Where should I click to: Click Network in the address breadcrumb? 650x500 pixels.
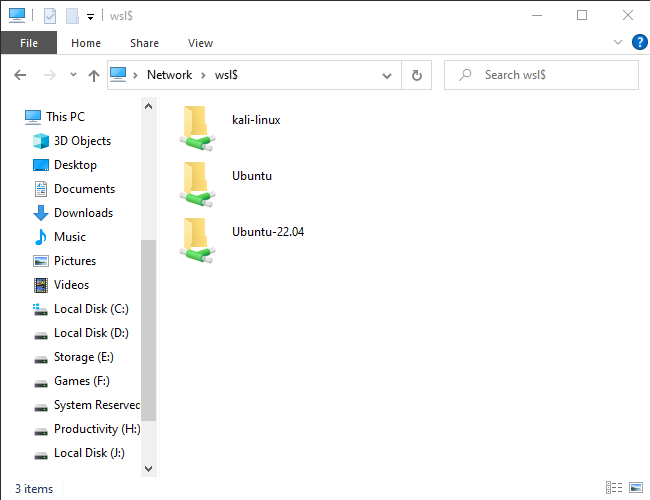pyautogui.click(x=170, y=75)
